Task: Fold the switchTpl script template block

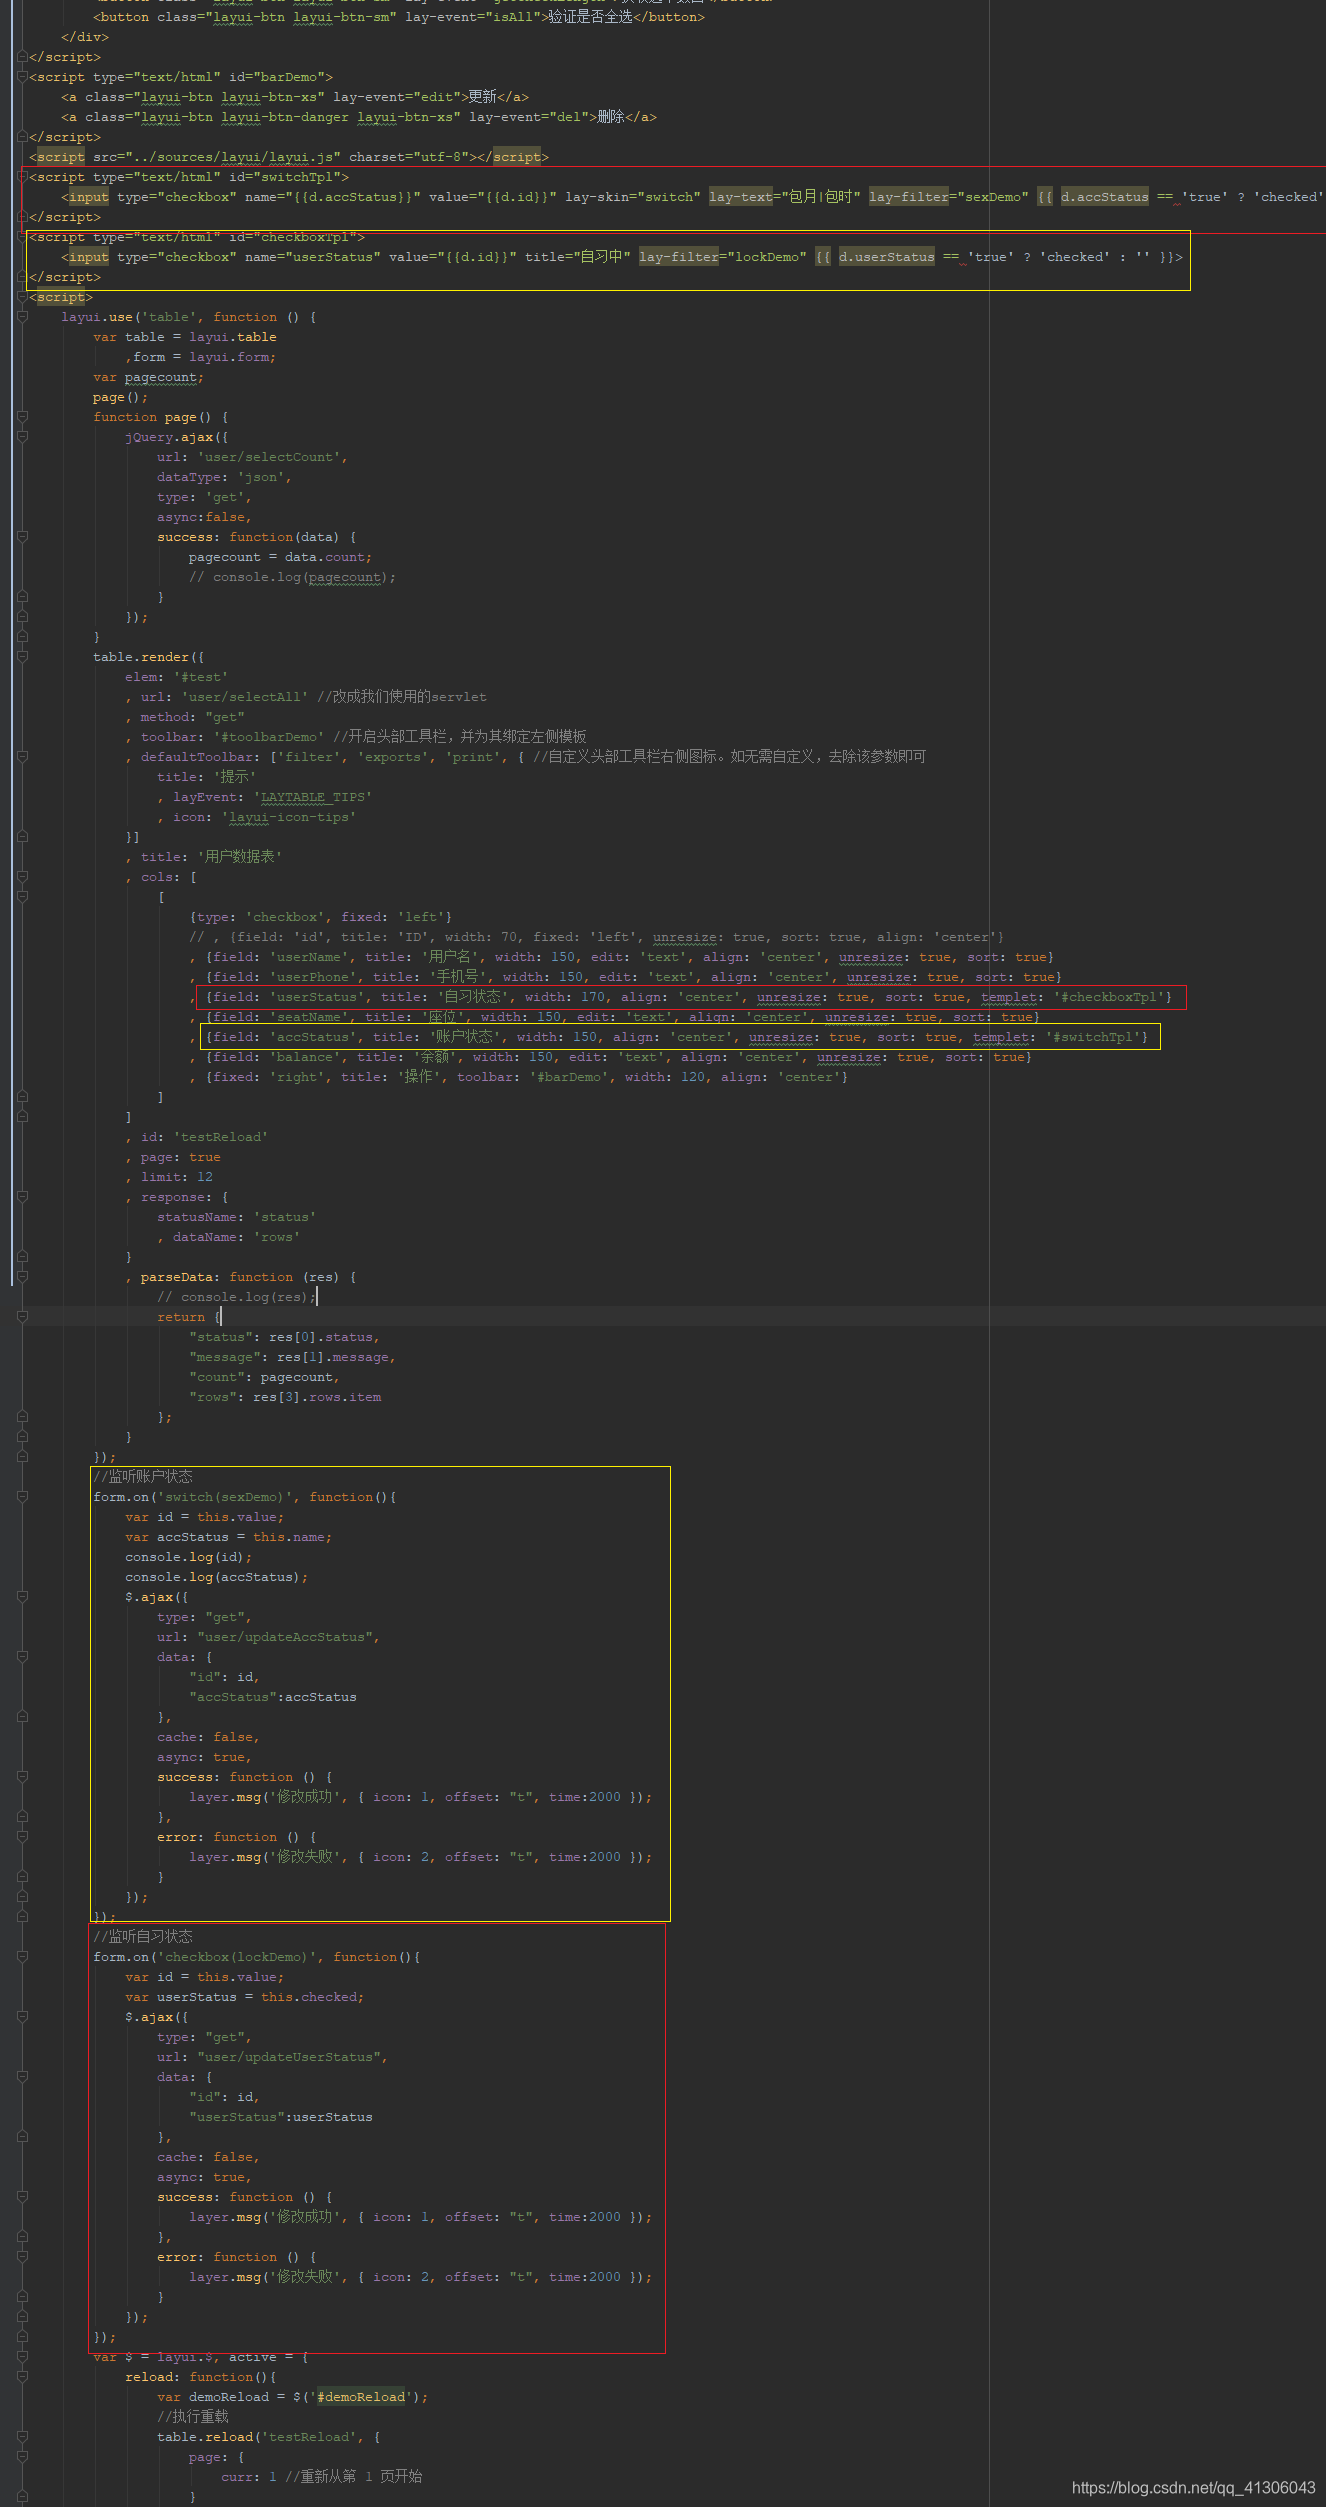Action: 22,177
